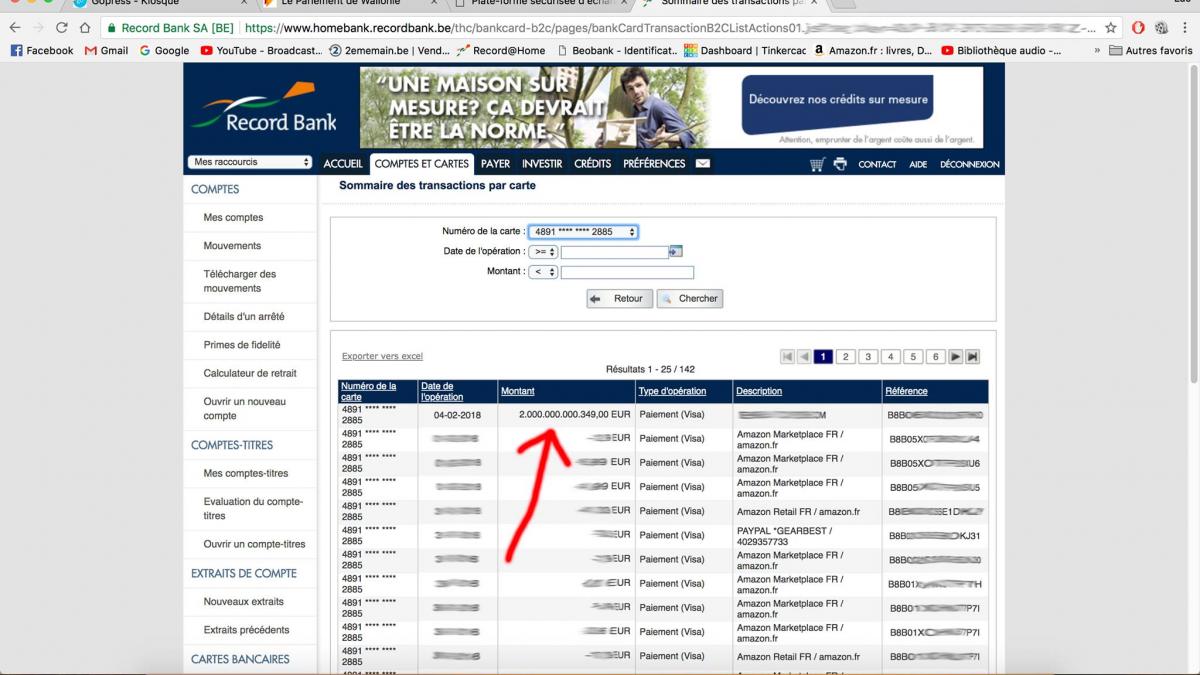Select the COMPTES ET CARTES menu

pyautogui.click(x=422, y=164)
